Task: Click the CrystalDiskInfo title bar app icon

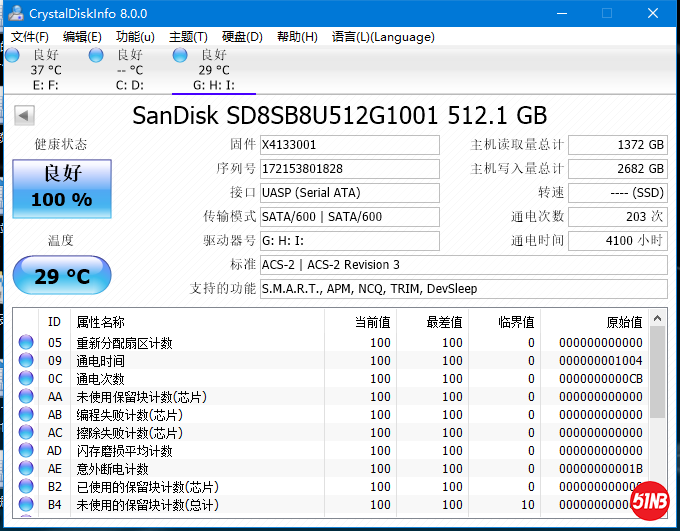Action: point(15,13)
